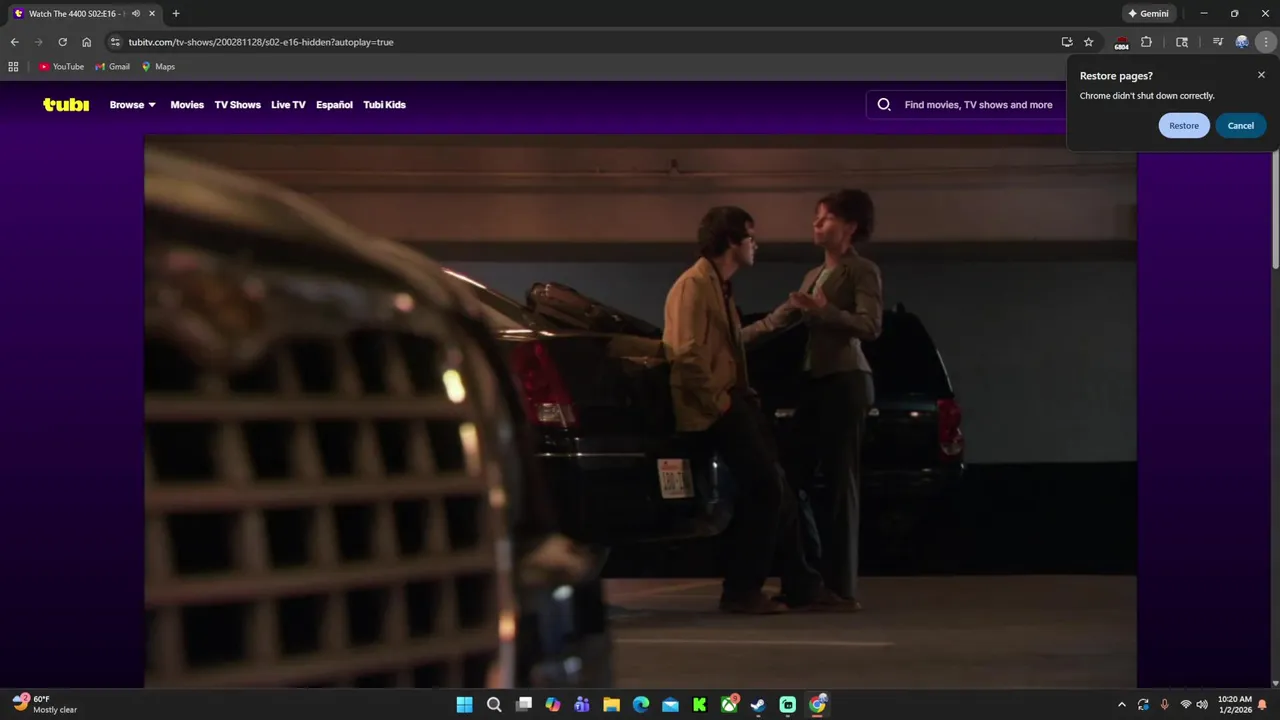Go to Movies section
The image size is (1280, 720).
187,105
